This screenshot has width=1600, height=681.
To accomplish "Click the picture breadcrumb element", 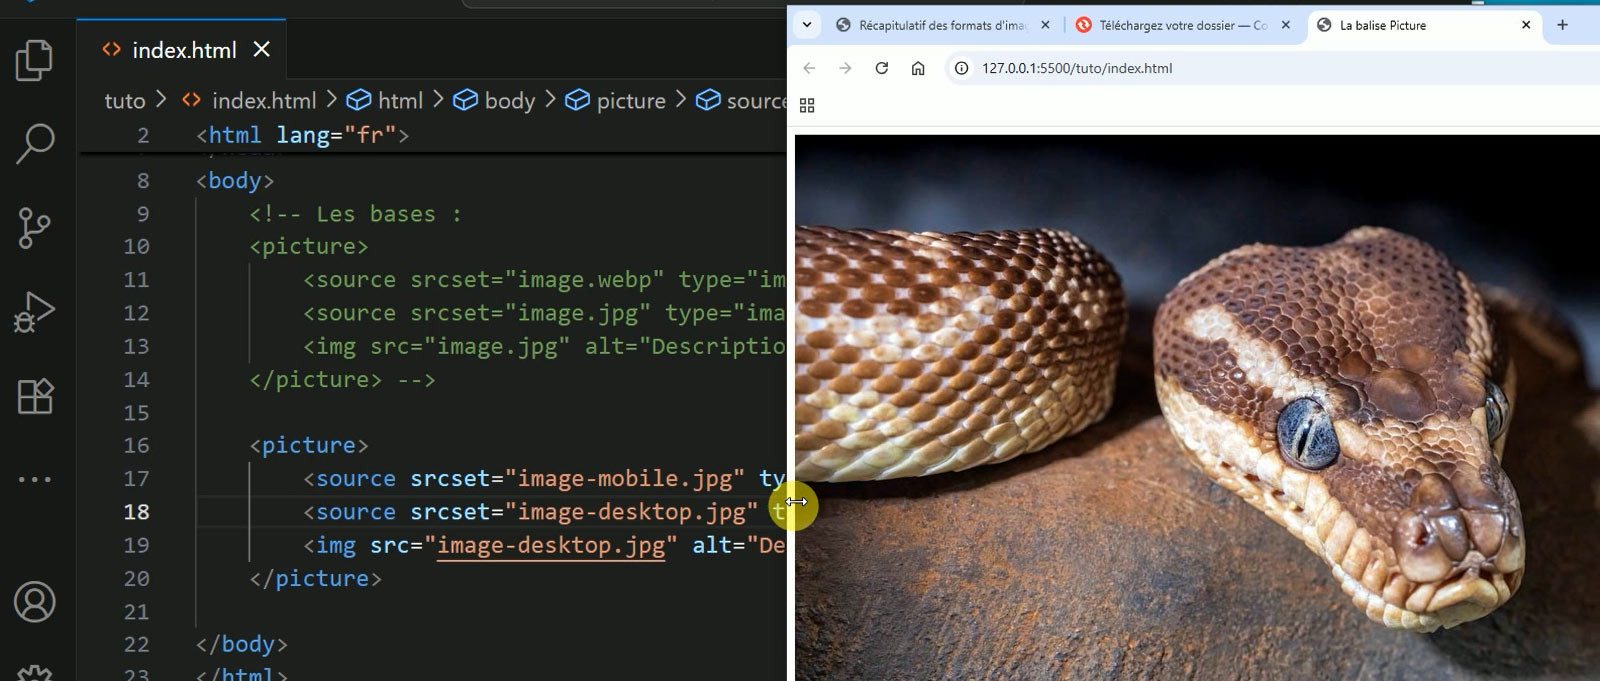I will pyautogui.click(x=616, y=101).
